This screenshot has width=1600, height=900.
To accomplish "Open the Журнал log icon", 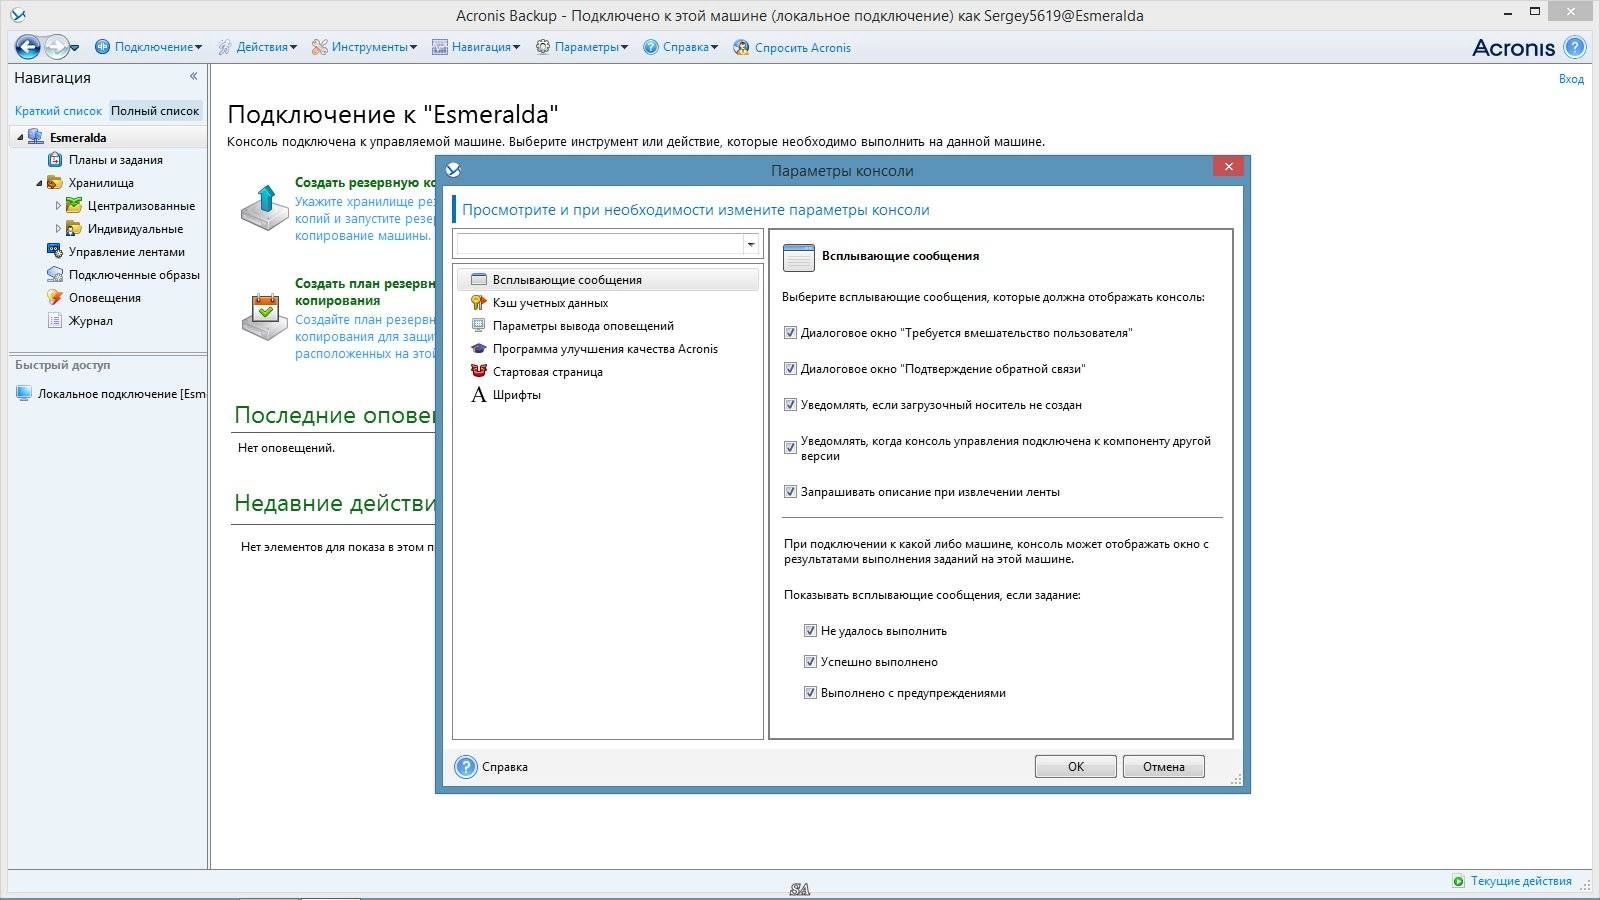I will point(55,321).
